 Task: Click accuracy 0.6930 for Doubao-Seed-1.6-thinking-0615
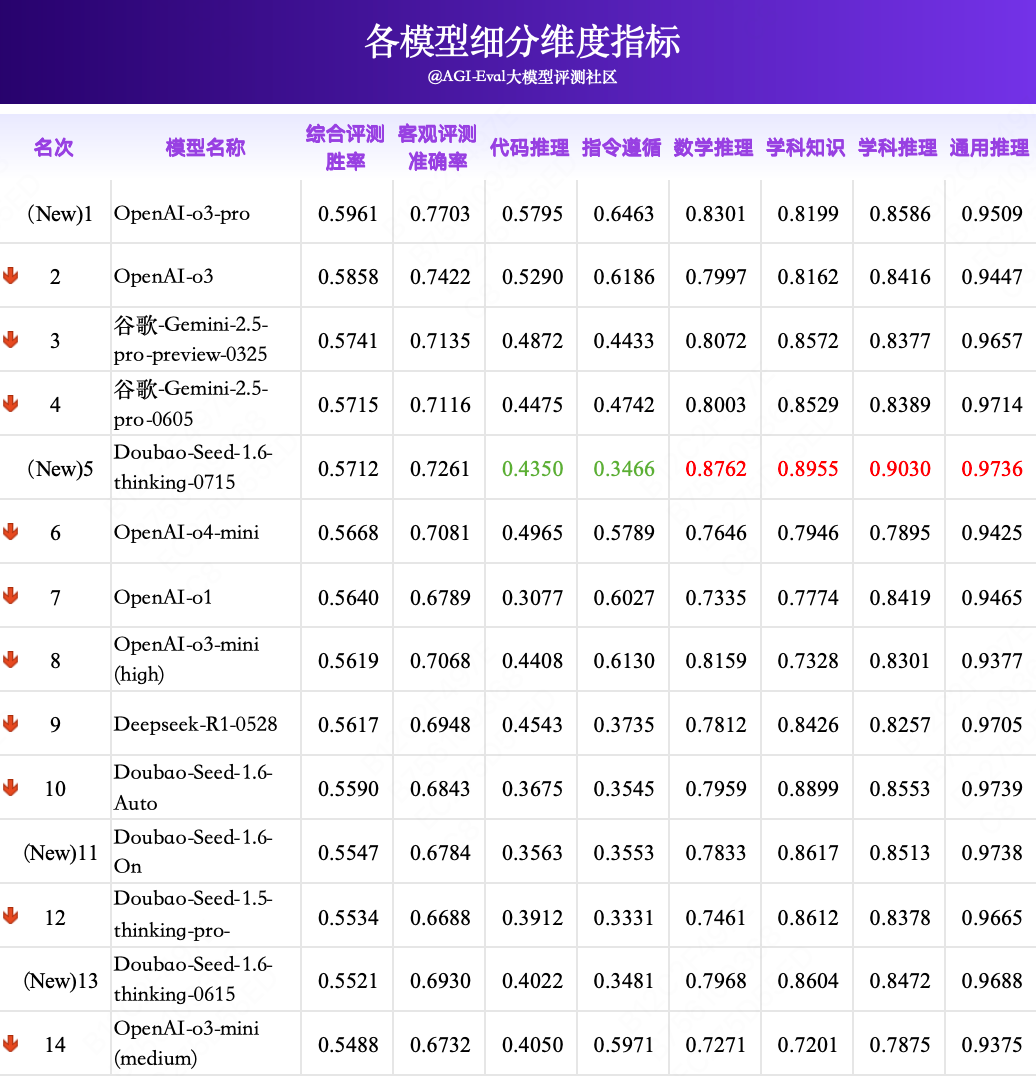tap(440, 981)
